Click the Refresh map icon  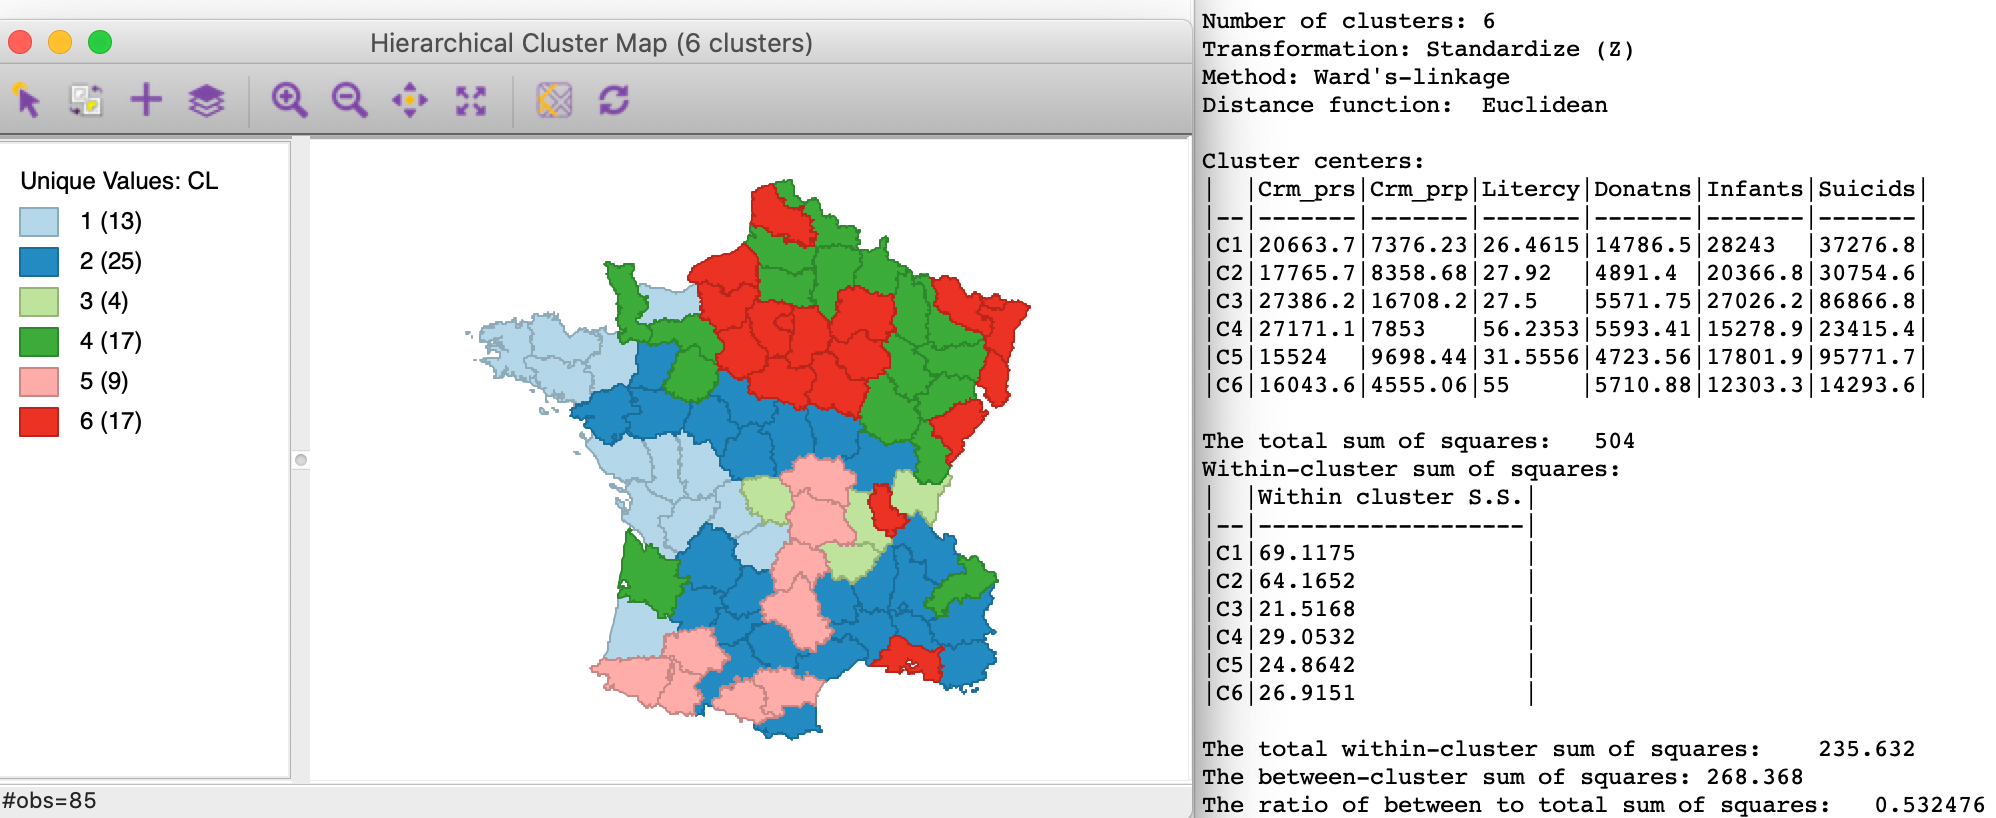coord(614,100)
